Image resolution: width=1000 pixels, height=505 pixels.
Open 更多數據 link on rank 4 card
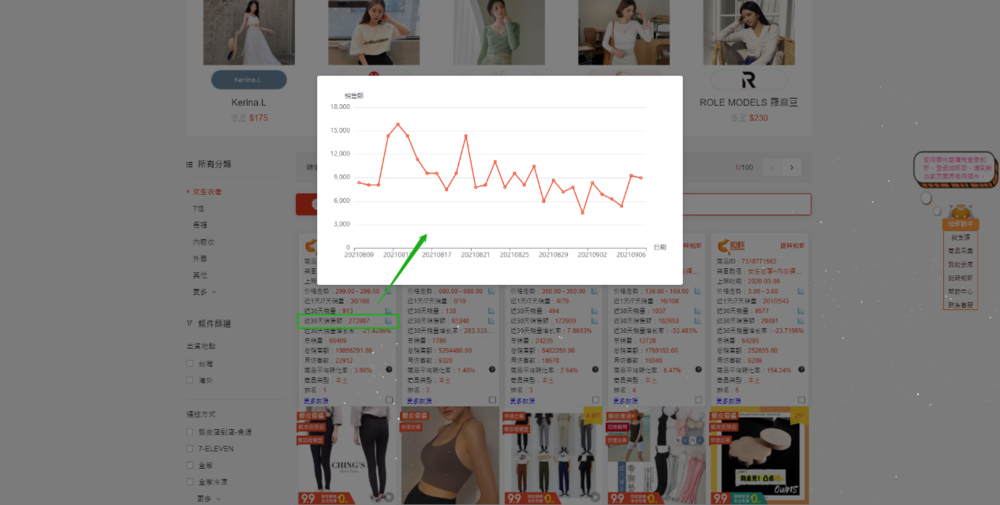click(x=626, y=401)
